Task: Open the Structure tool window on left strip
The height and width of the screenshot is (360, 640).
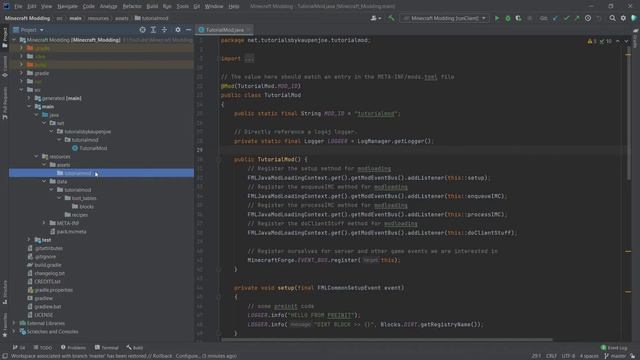Action: pyautogui.click(x=5, y=293)
